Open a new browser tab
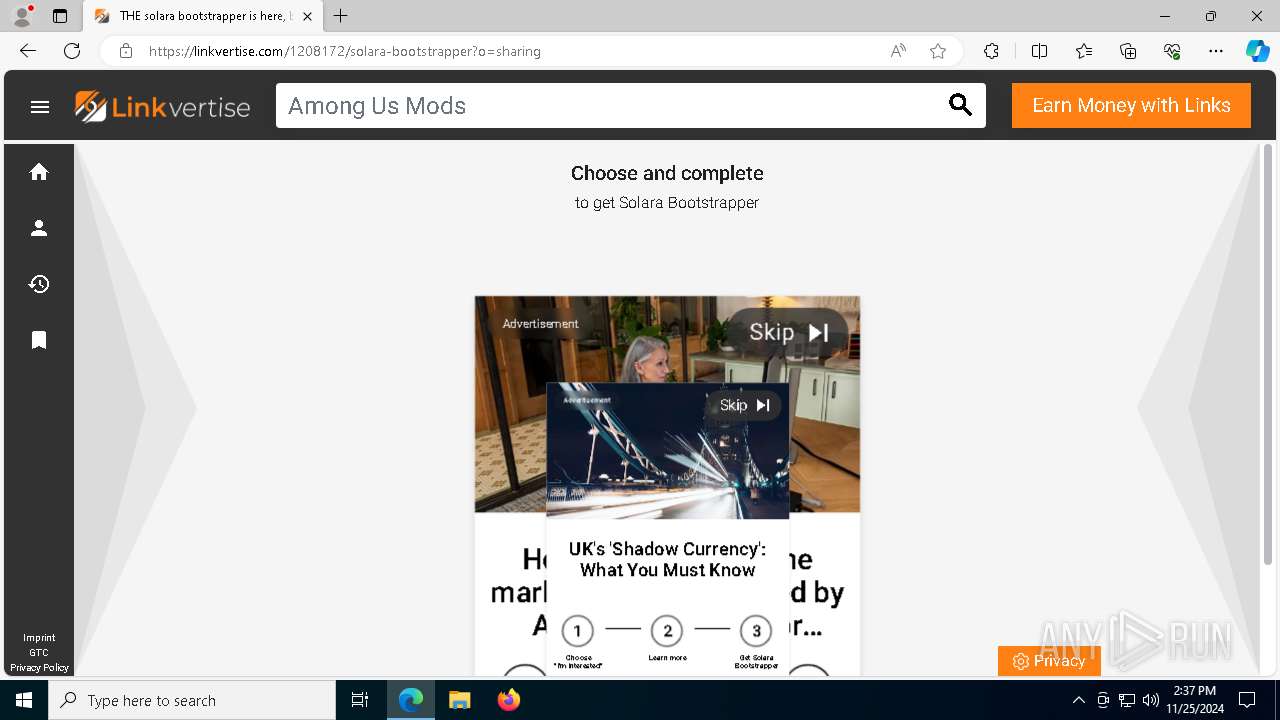This screenshot has height=720, width=1280. click(341, 16)
